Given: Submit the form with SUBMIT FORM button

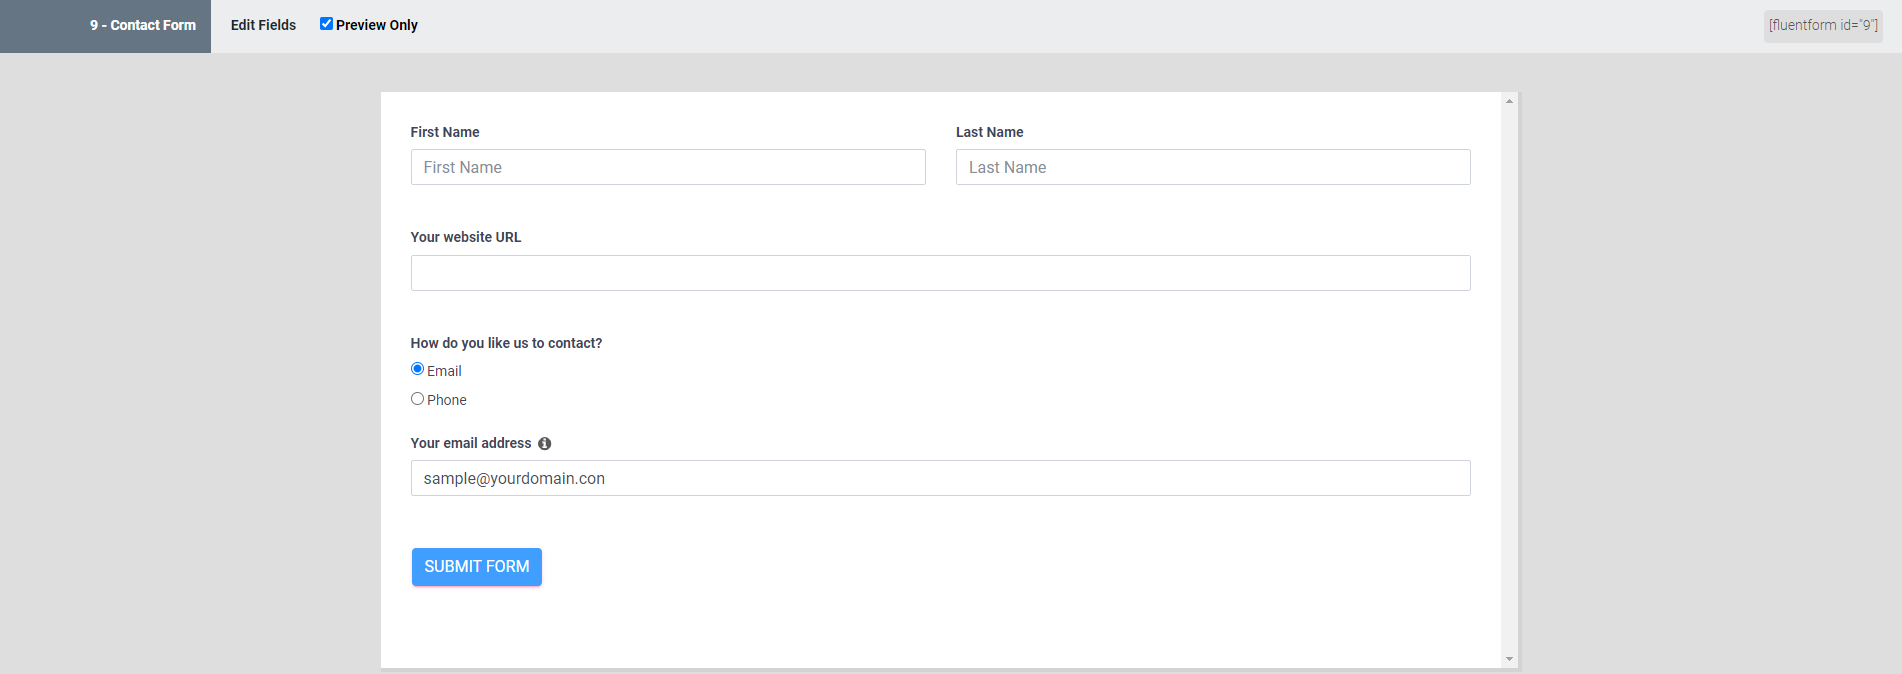Looking at the screenshot, I should [477, 567].
